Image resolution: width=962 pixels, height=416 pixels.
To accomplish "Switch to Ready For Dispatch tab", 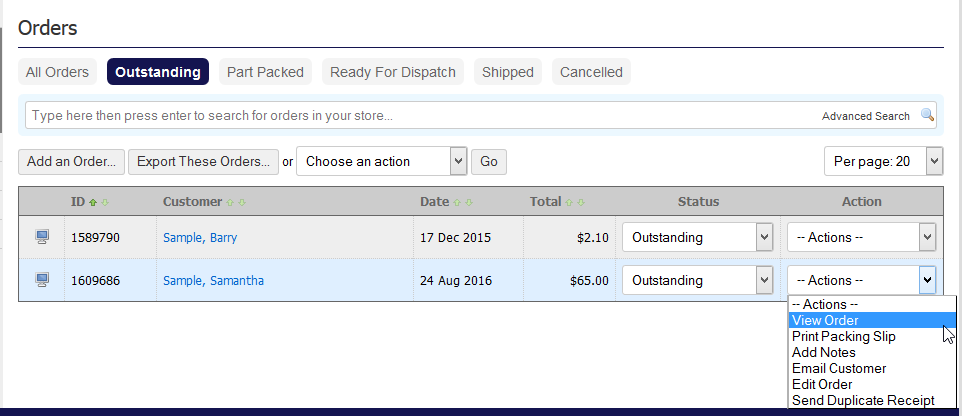I will (x=392, y=72).
